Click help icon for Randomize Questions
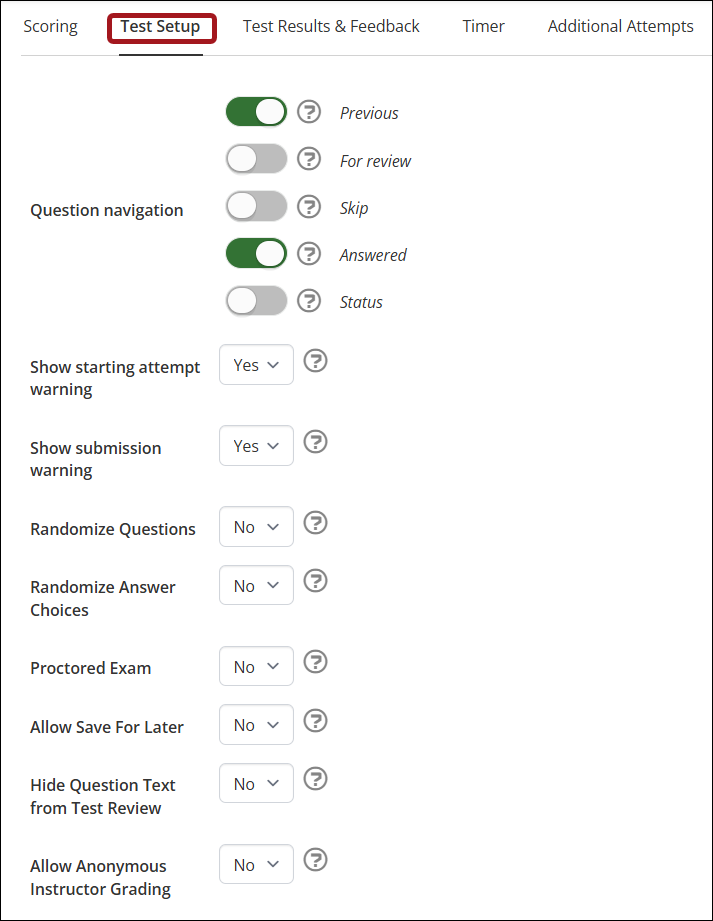Viewport: 713px width, 921px height. tap(315, 523)
